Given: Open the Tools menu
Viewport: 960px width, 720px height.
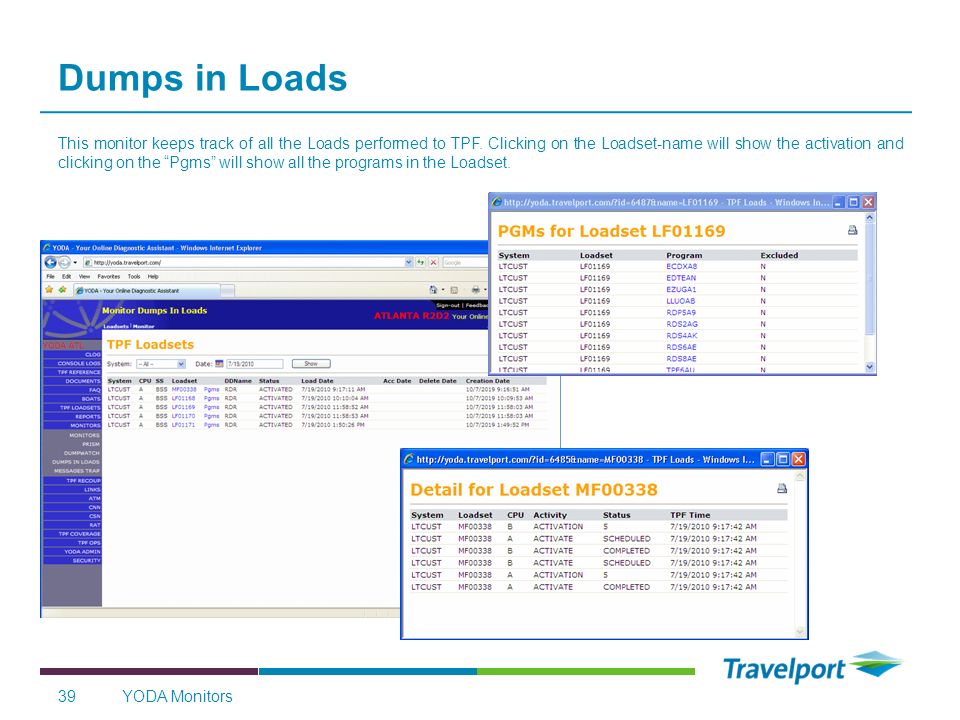Looking at the screenshot, I should [x=134, y=277].
